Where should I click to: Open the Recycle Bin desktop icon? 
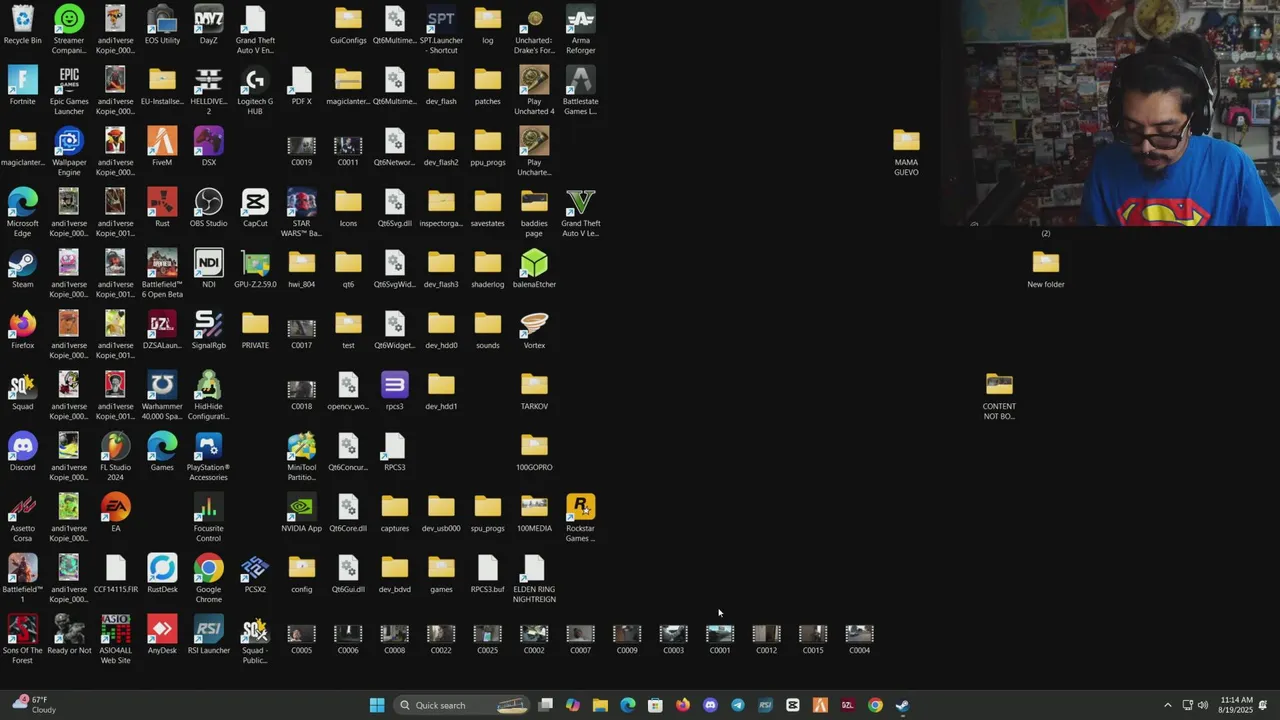tap(22, 26)
